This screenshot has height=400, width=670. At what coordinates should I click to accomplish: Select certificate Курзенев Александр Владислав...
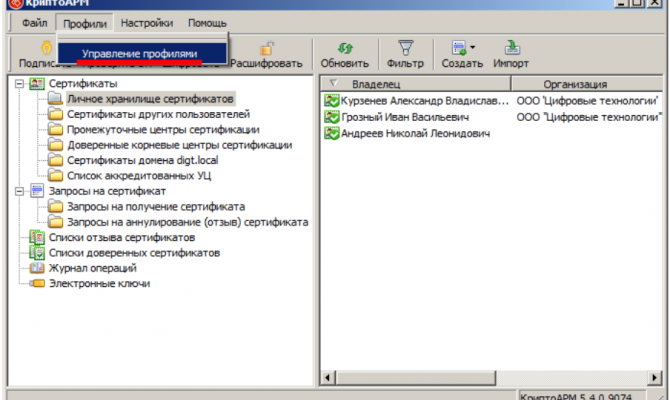click(425, 101)
